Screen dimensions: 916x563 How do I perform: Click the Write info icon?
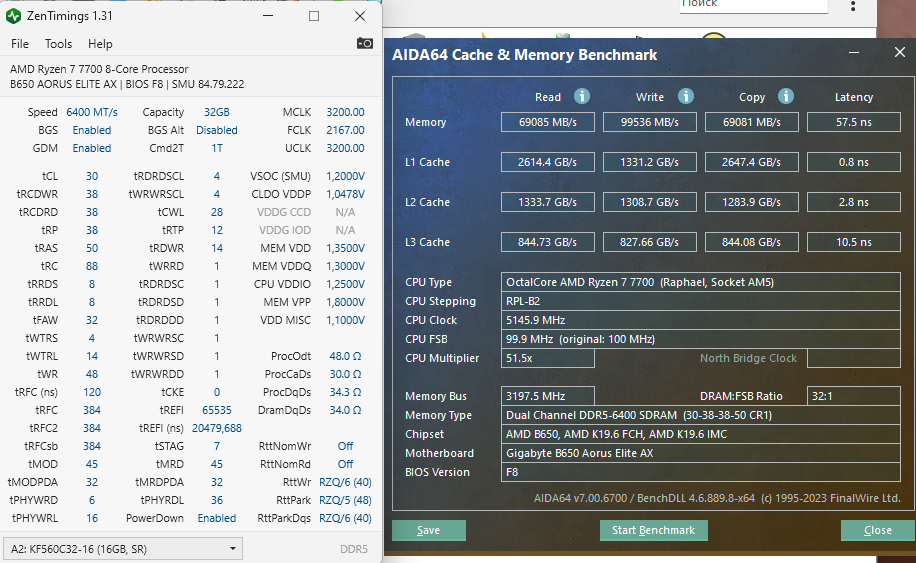pyautogui.click(x=686, y=96)
